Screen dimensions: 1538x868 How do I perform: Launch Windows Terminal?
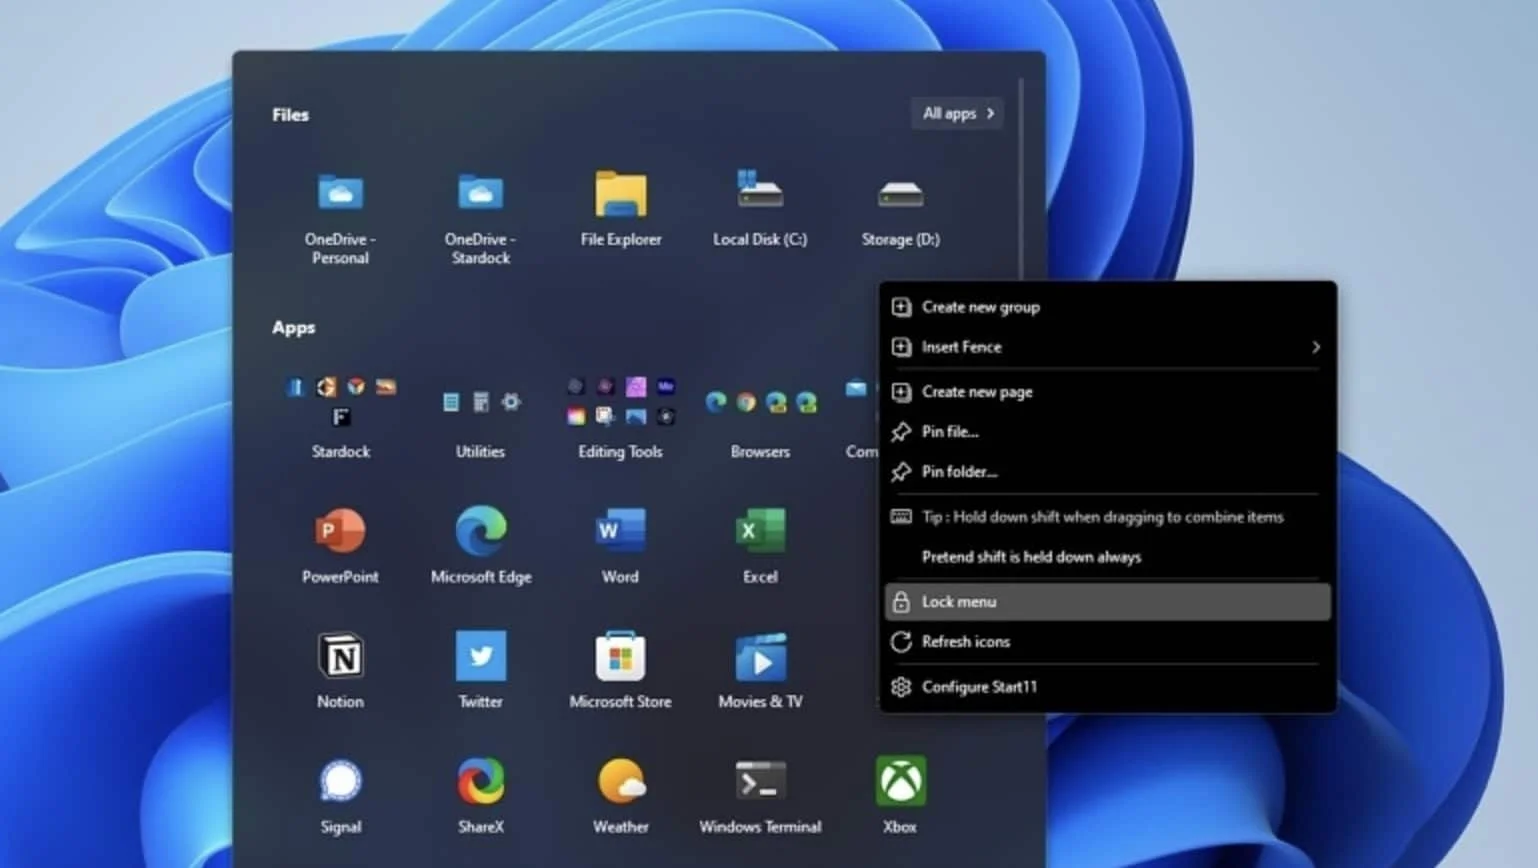(760, 795)
